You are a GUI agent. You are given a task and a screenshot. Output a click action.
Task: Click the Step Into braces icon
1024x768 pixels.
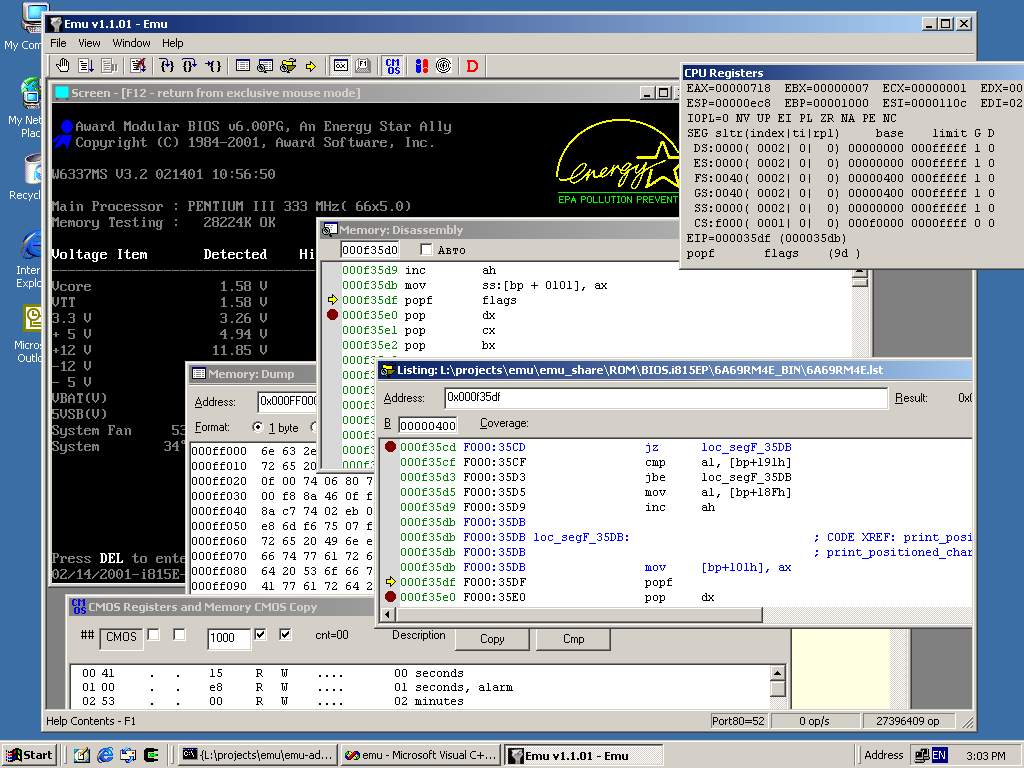[167, 65]
